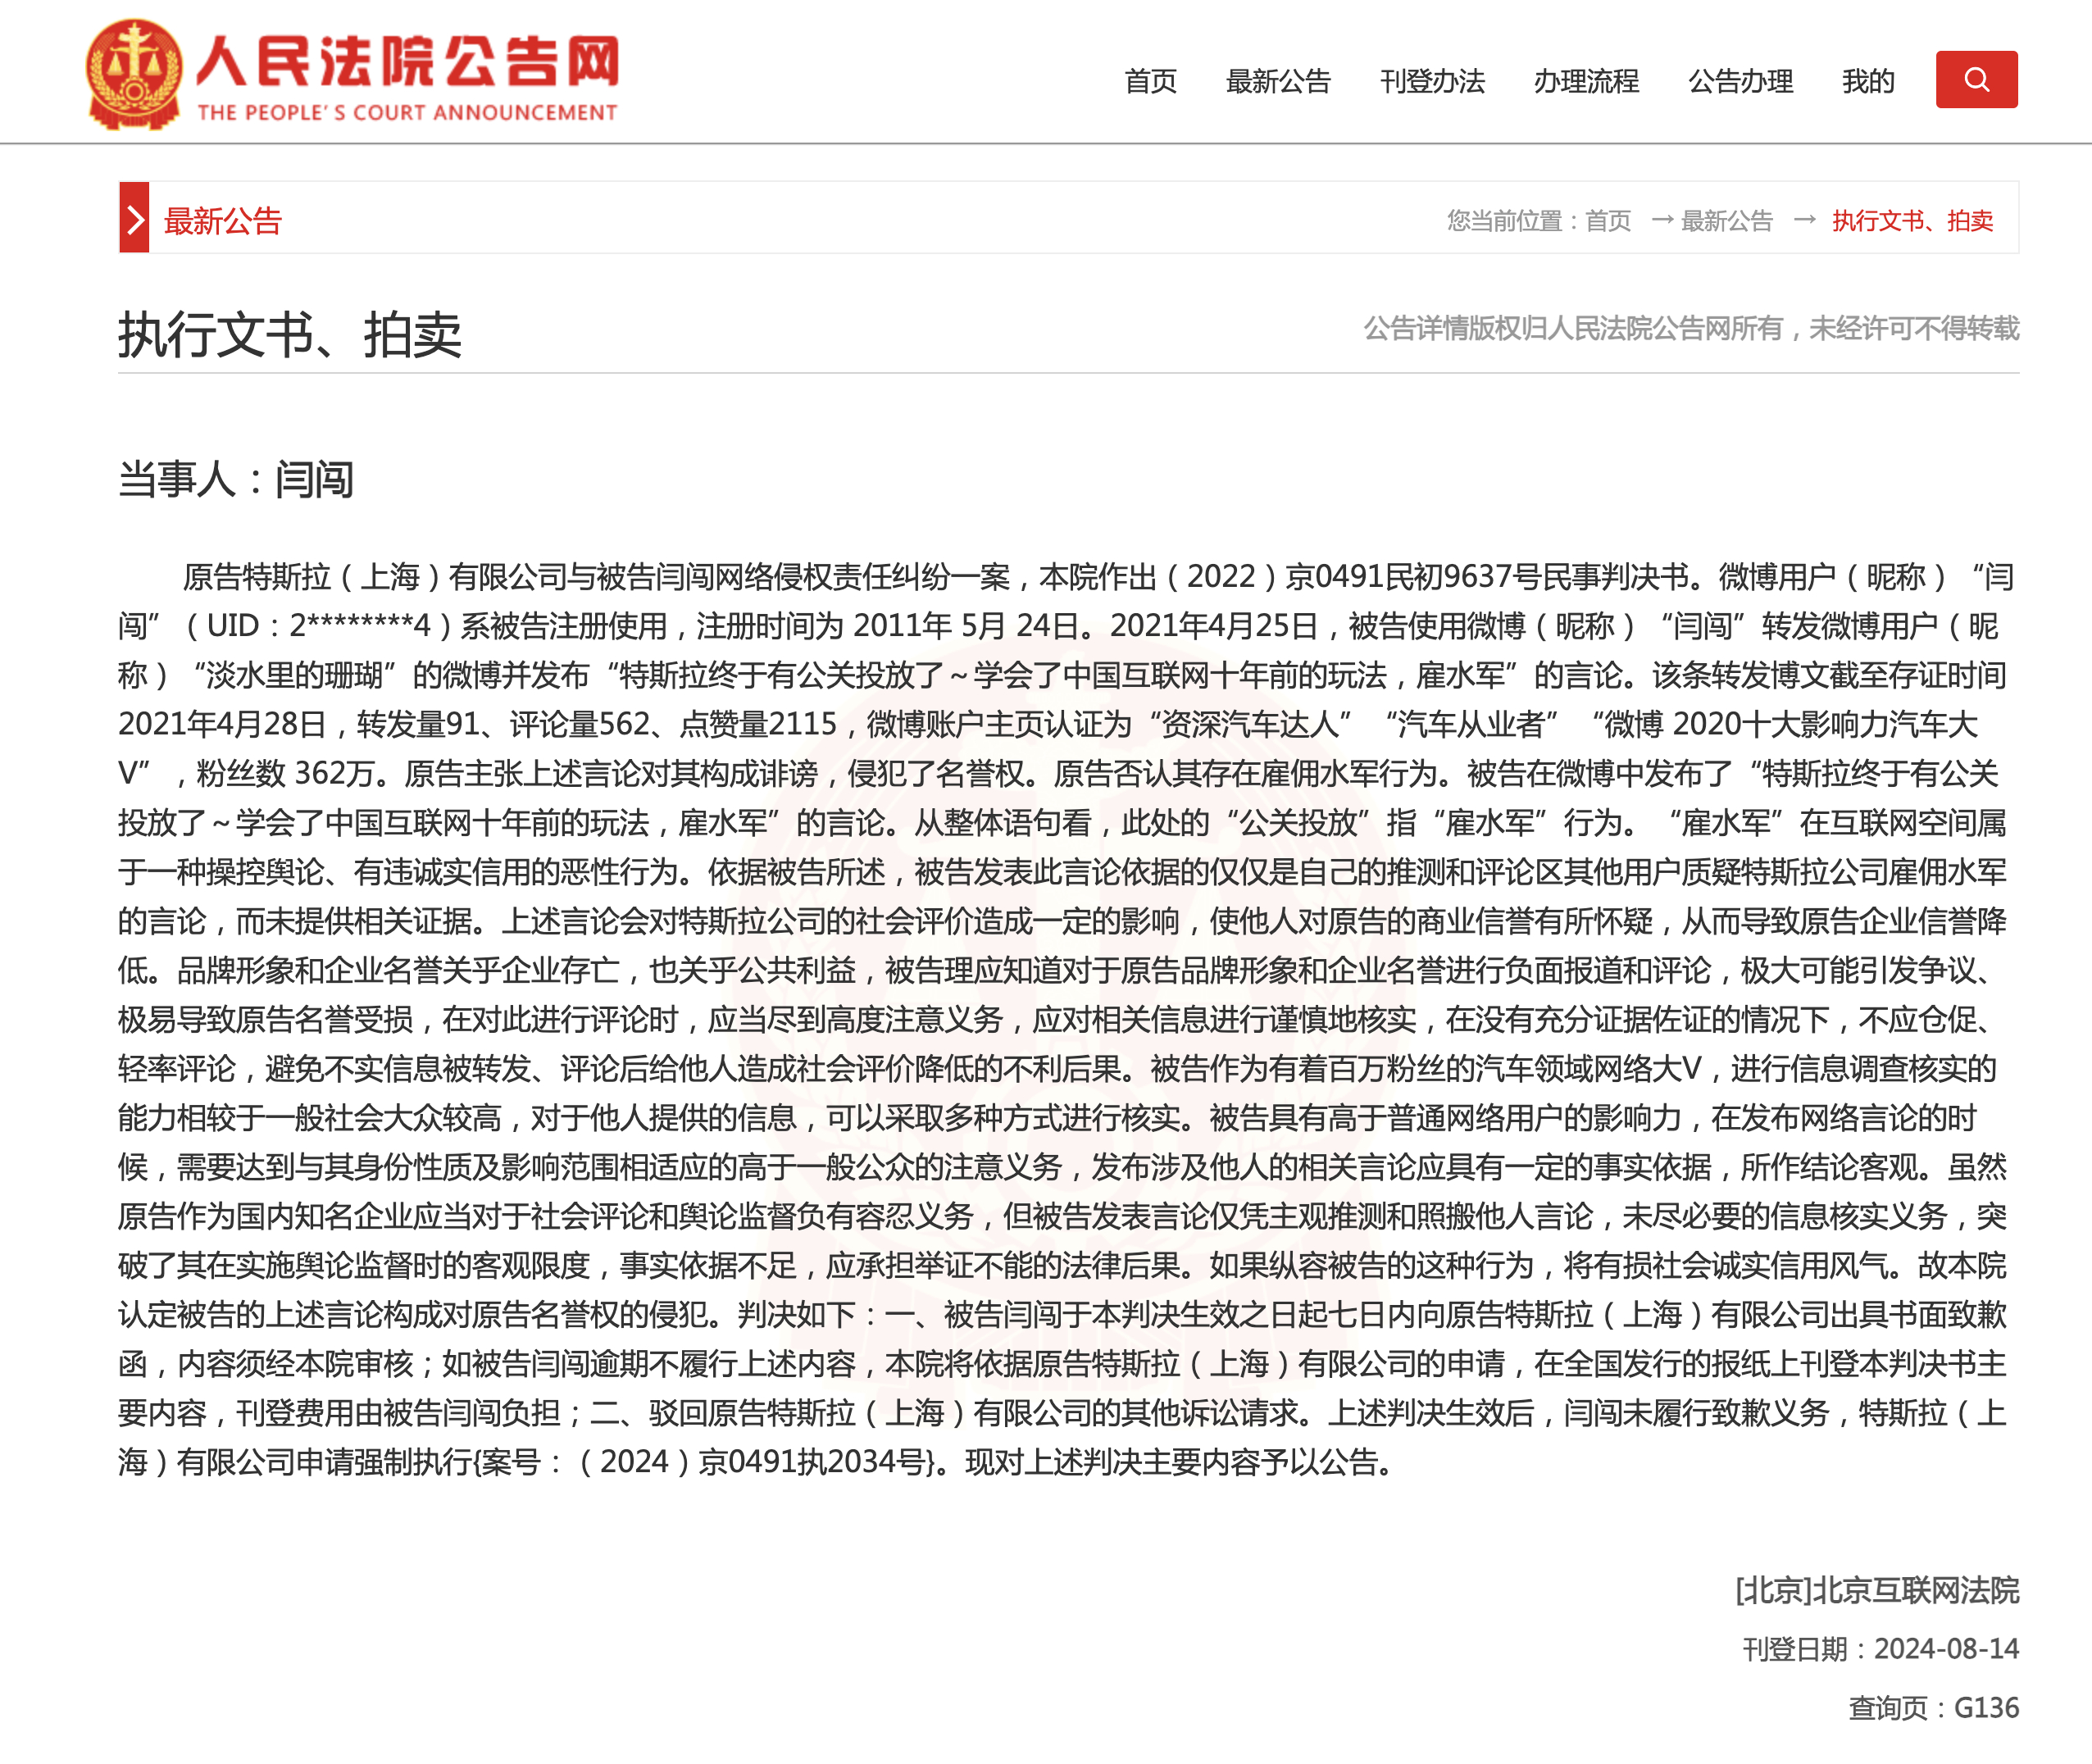Viewport: 2092px width, 1764px height.
Task: Click the UID text 2********4
Action: tap(360, 626)
